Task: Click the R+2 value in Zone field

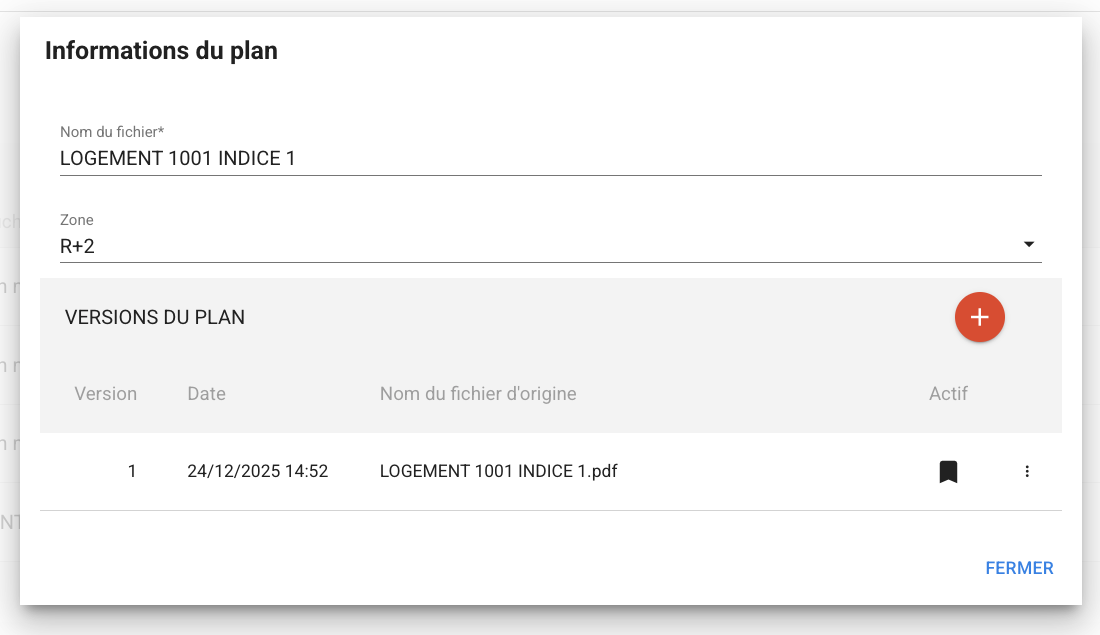Action: [78, 246]
